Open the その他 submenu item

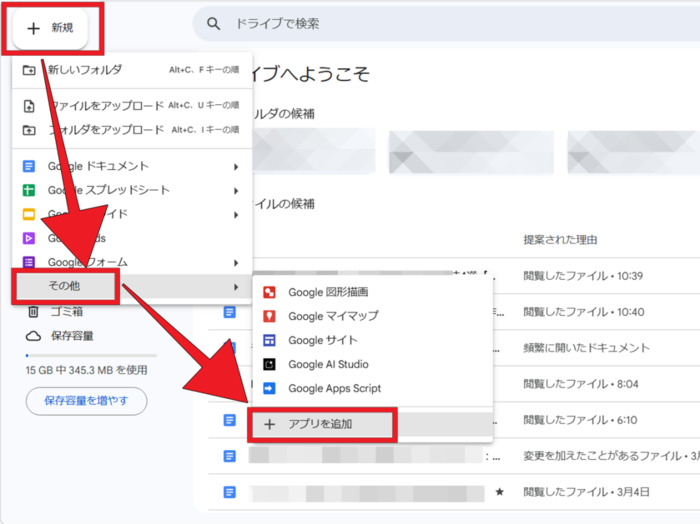pyautogui.click(x=132, y=286)
